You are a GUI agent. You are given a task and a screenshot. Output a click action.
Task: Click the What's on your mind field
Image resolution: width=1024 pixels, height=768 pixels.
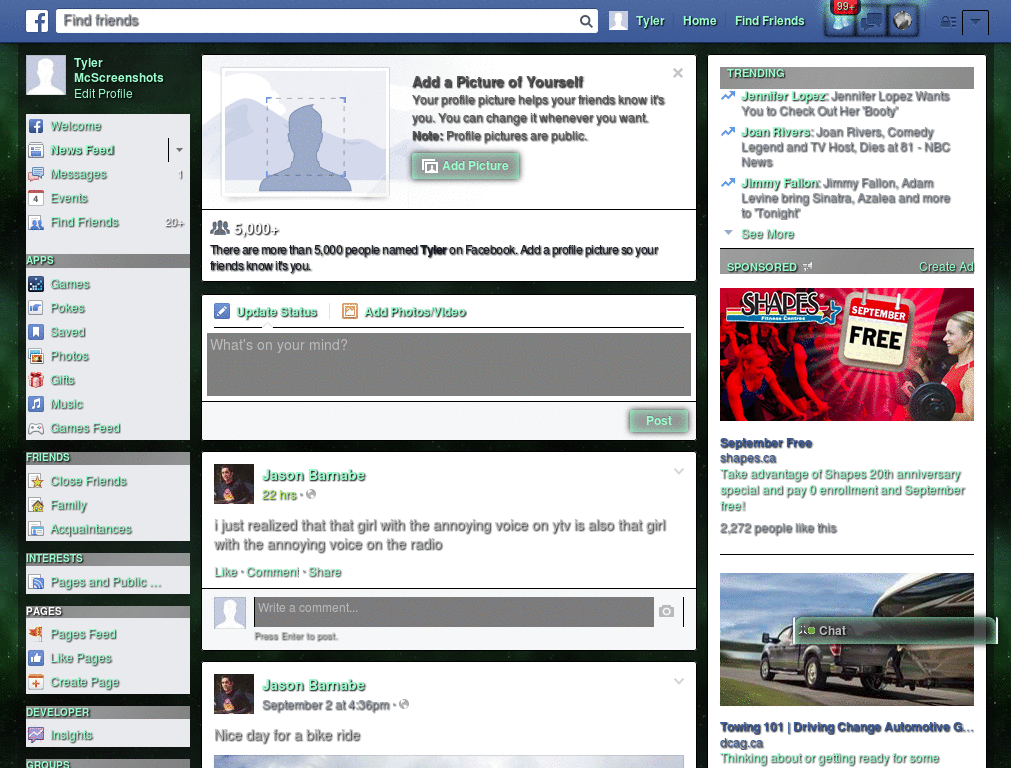point(449,364)
